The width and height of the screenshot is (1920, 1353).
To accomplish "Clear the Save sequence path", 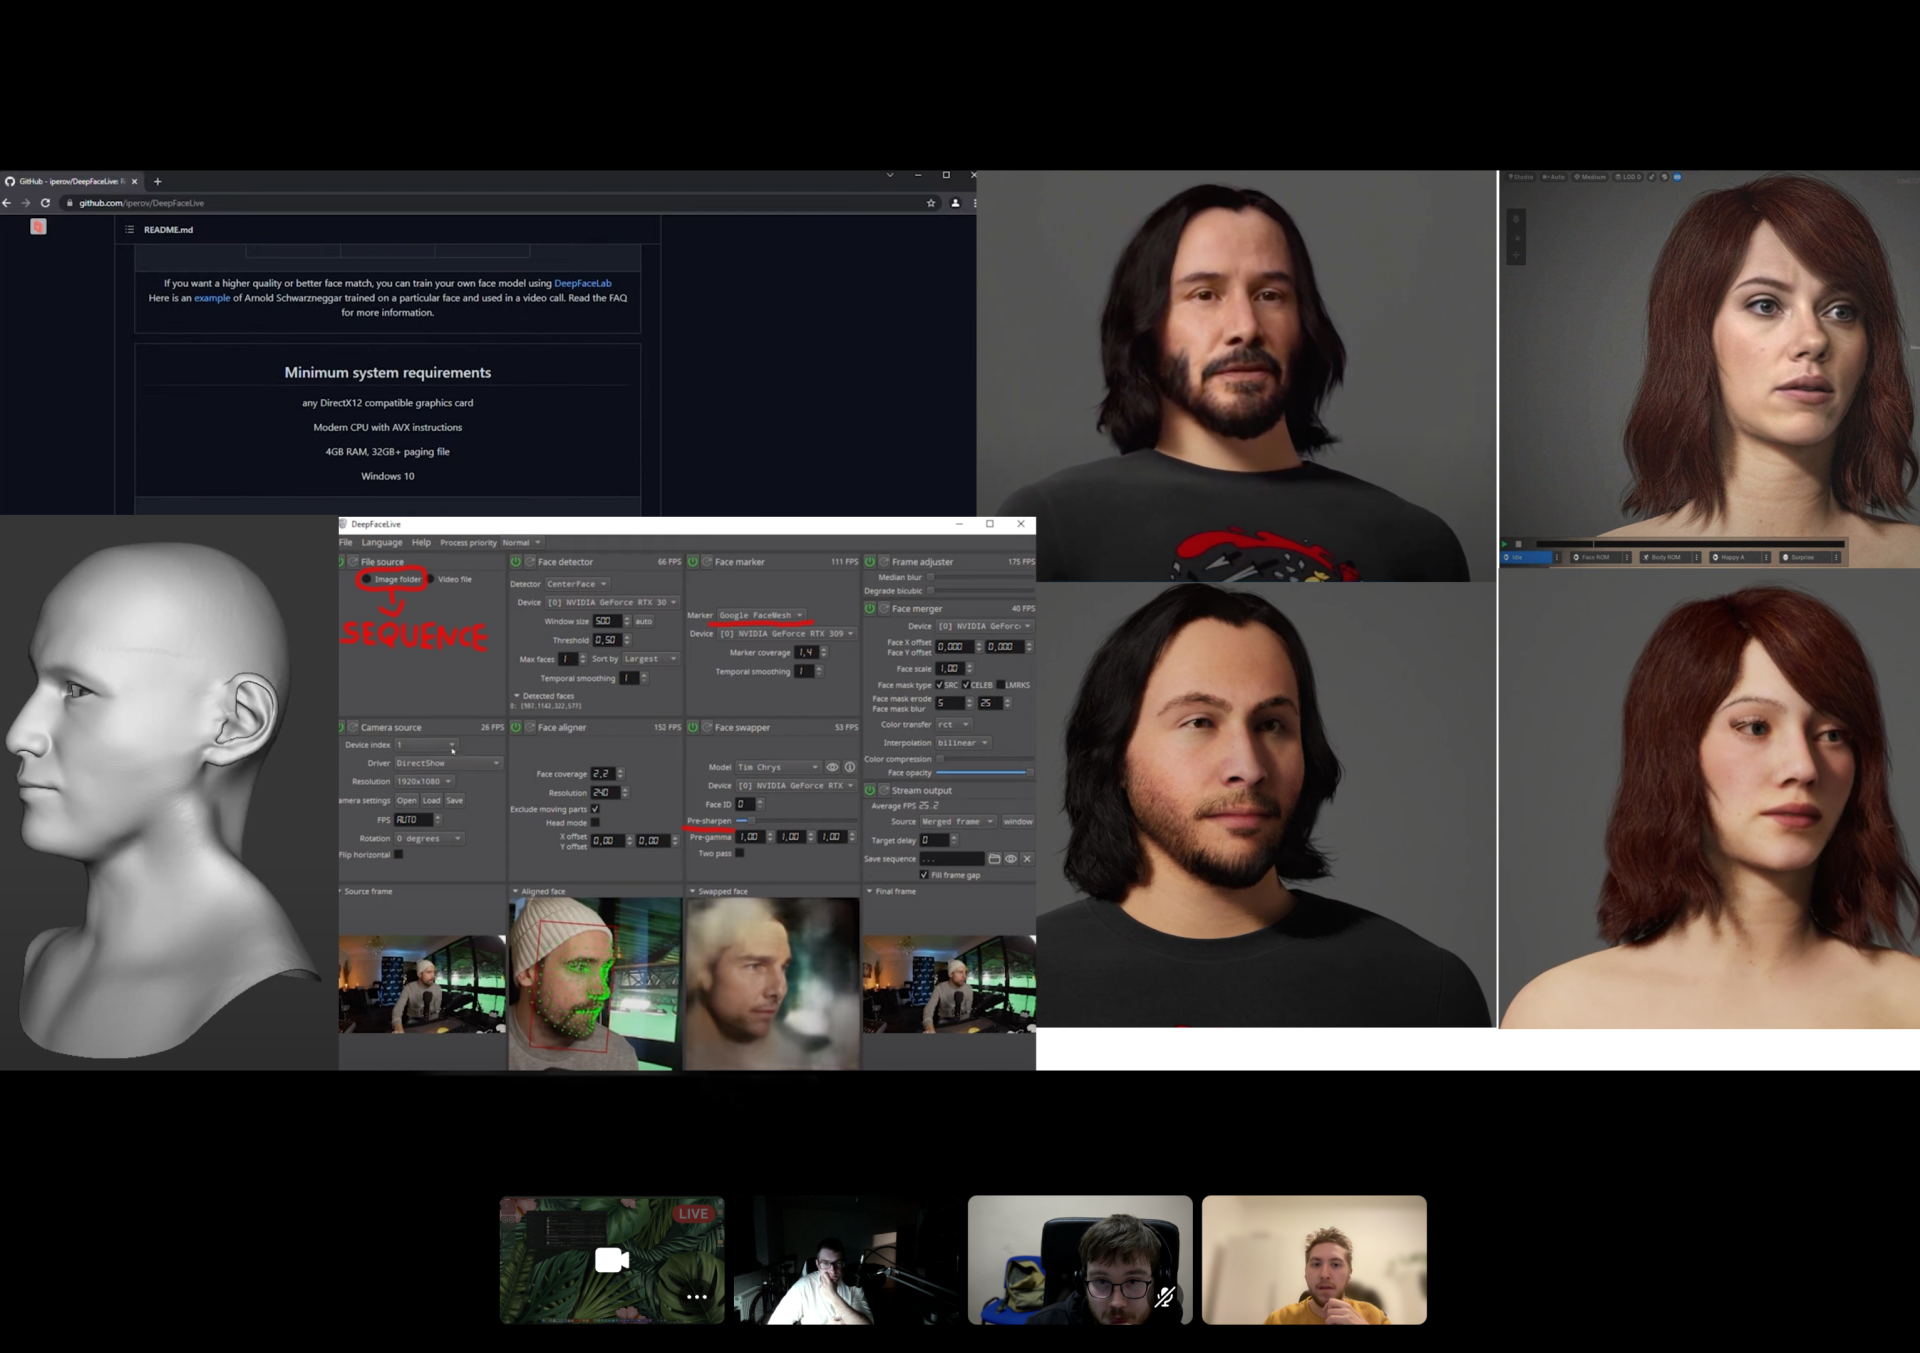I will coord(1027,859).
